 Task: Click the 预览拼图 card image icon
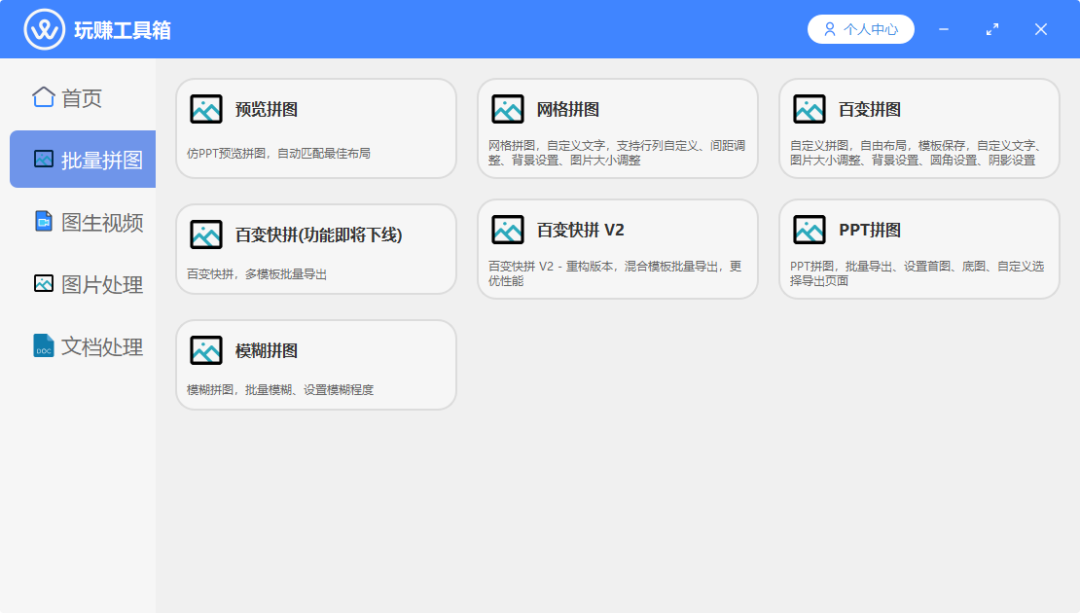(206, 109)
